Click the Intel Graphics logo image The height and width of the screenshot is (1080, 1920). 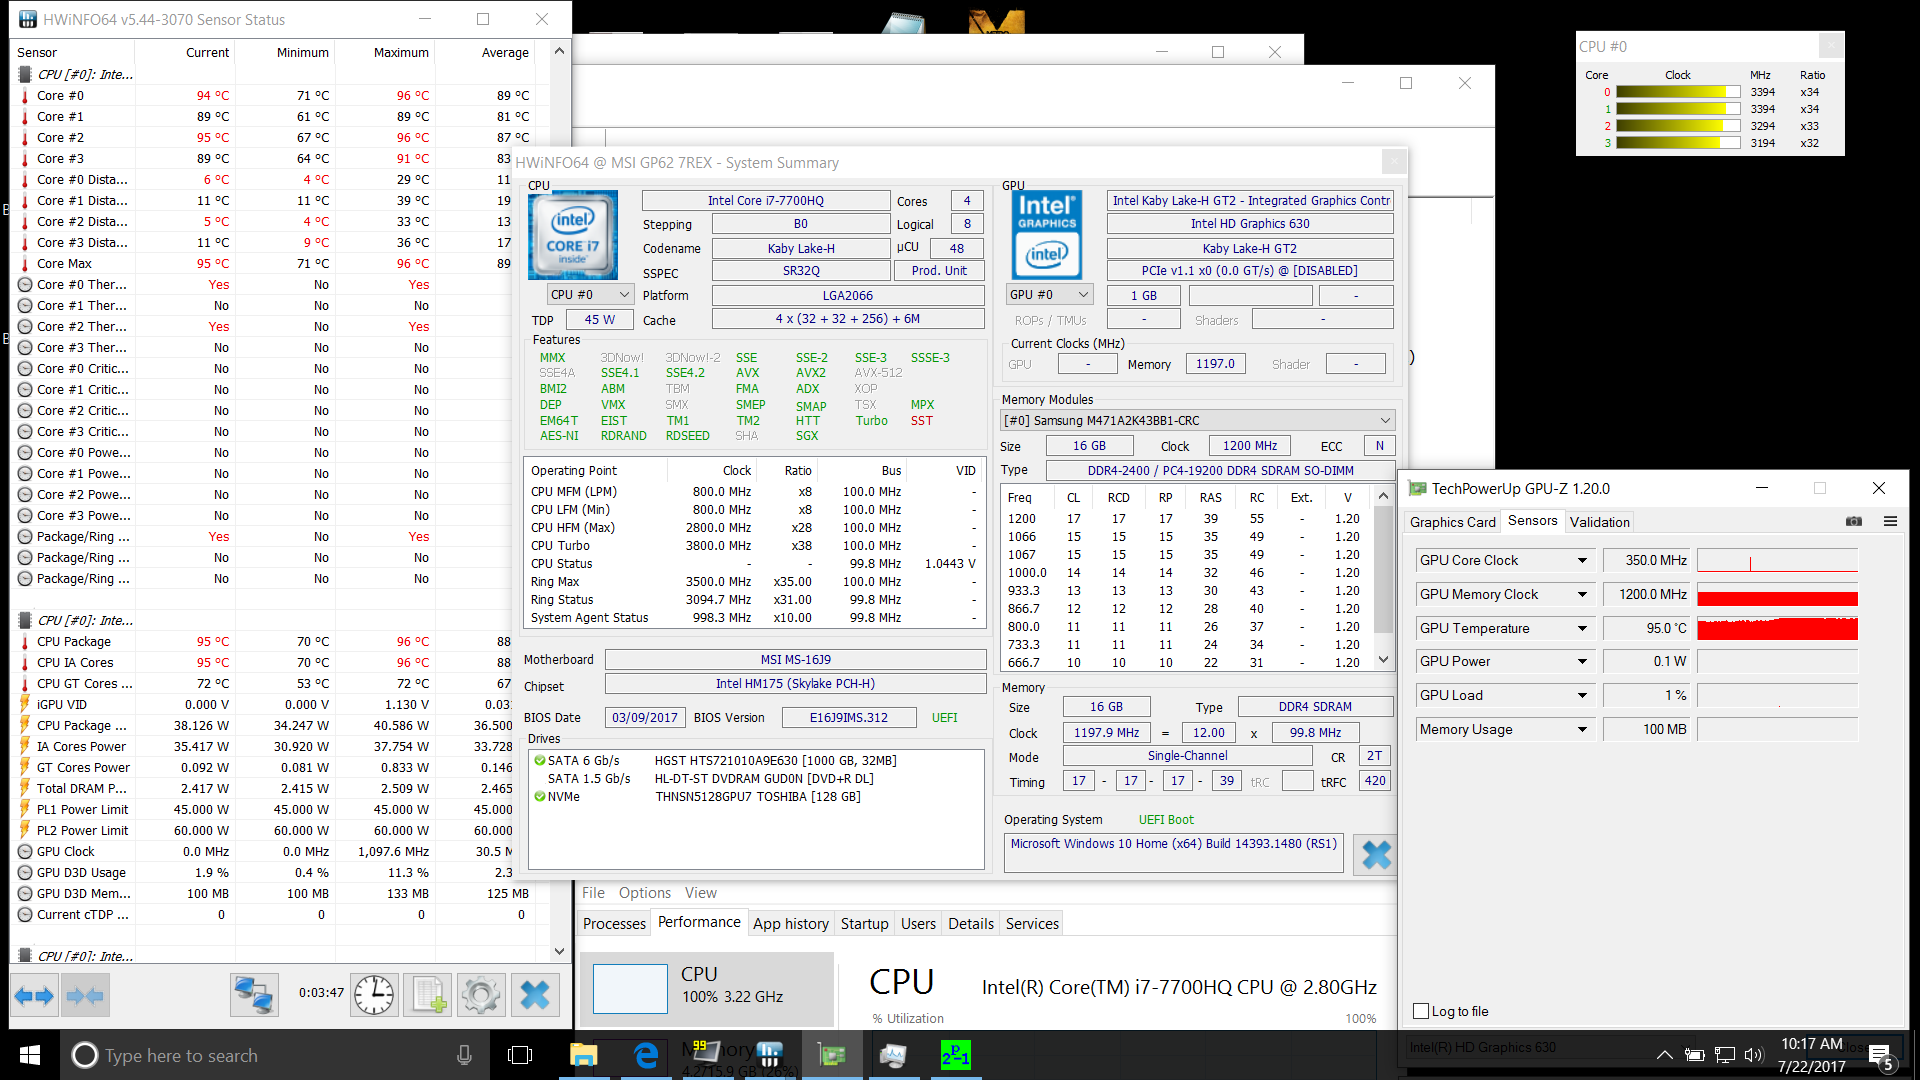(x=1047, y=236)
